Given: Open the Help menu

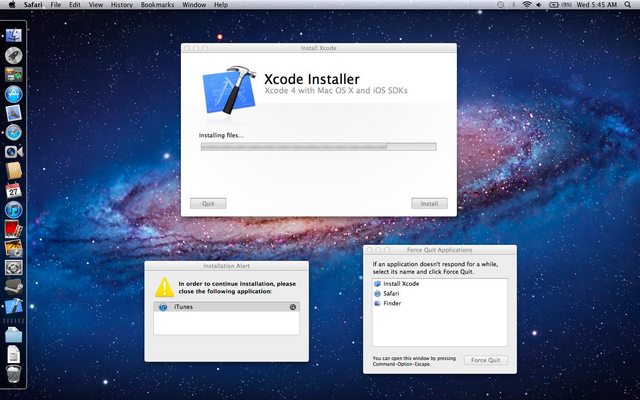Looking at the screenshot, I should pyautogui.click(x=221, y=5).
